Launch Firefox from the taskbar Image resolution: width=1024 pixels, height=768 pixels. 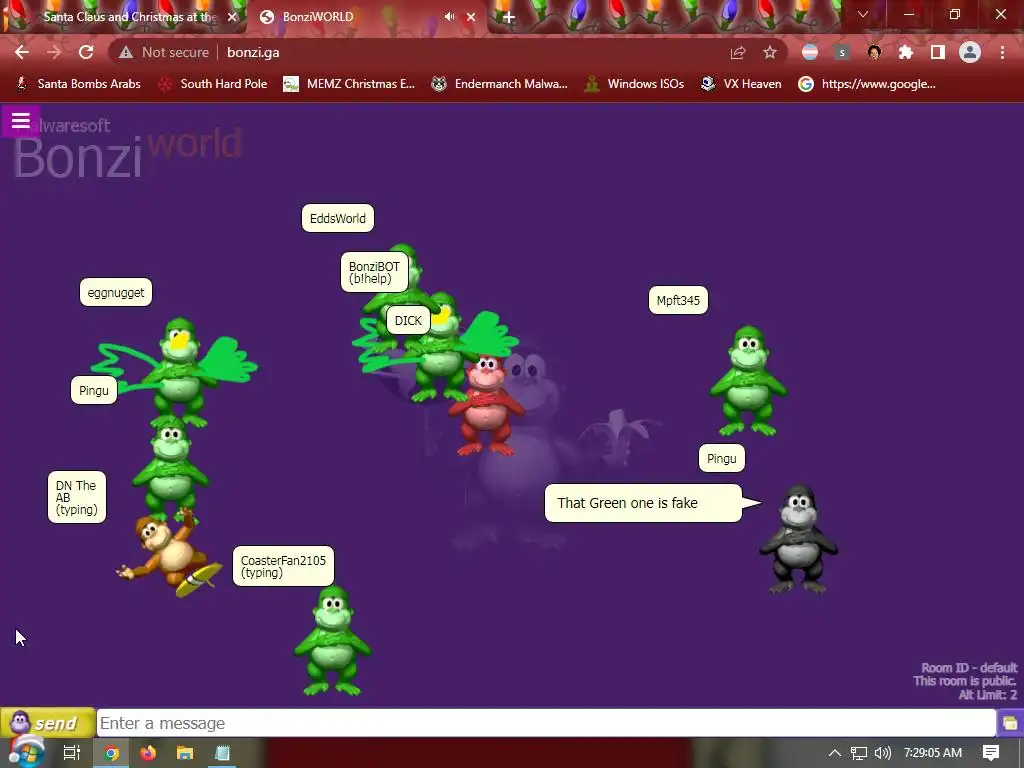click(x=148, y=753)
